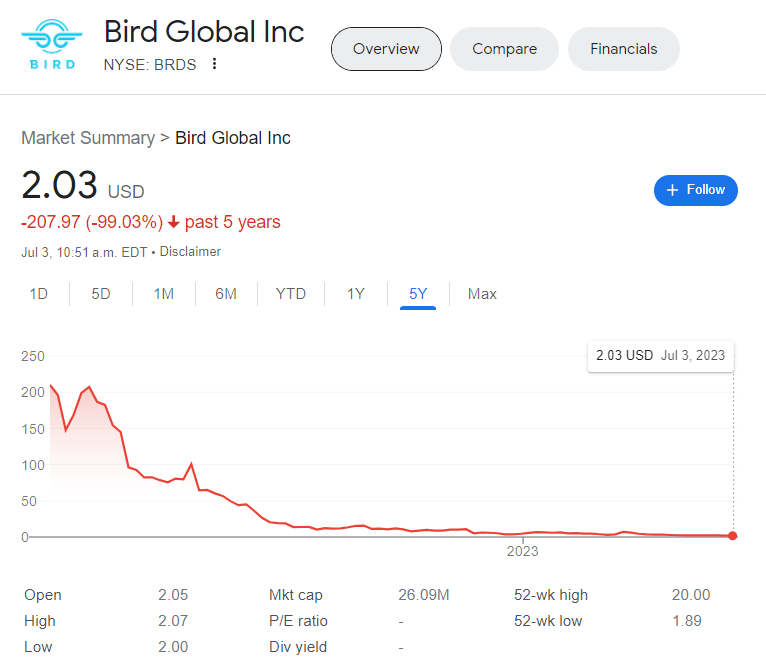Switch chart to YTD range
Image resolution: width=766 pixels, height=666 pixels.
click(291, 294)
